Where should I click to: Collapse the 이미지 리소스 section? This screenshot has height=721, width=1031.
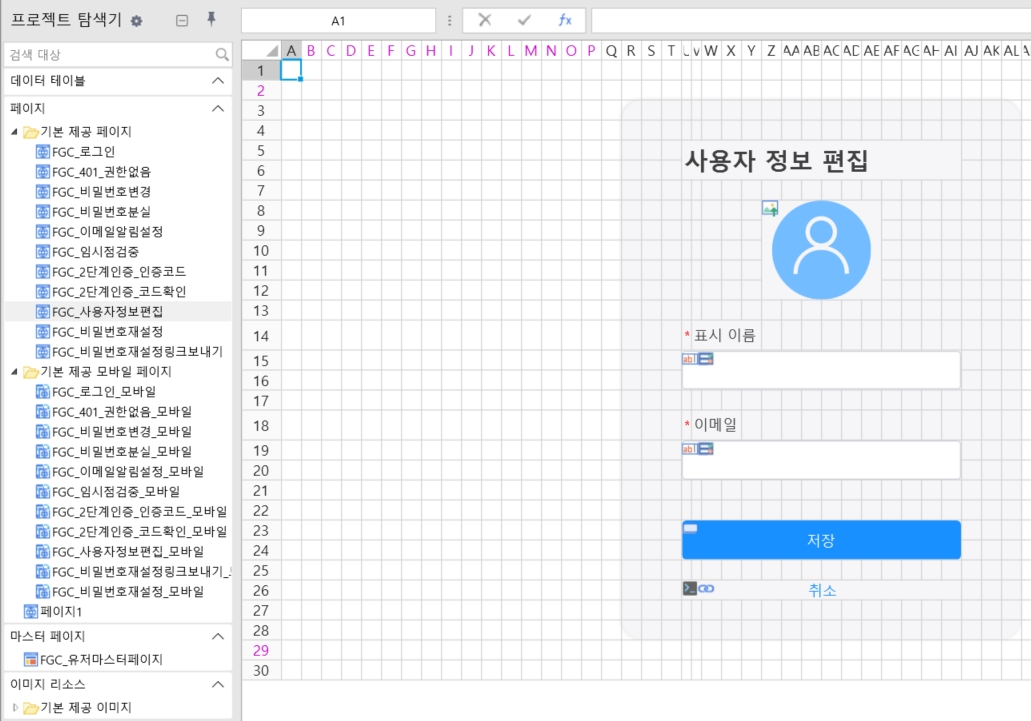point(218,684)
